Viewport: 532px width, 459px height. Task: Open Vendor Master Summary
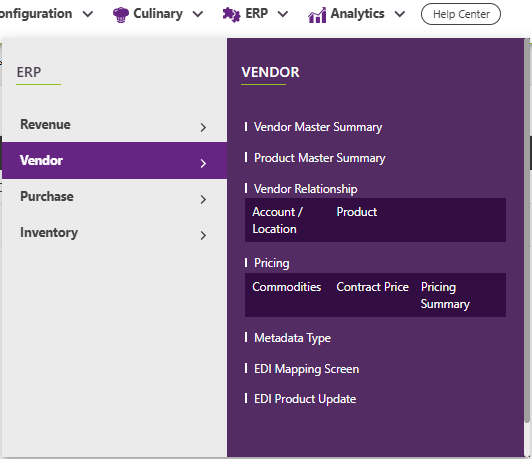coord(318,127)
